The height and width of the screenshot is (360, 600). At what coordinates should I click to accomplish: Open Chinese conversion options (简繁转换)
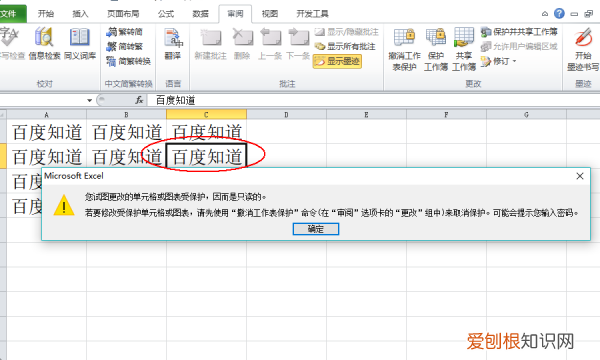click(129, 61)
